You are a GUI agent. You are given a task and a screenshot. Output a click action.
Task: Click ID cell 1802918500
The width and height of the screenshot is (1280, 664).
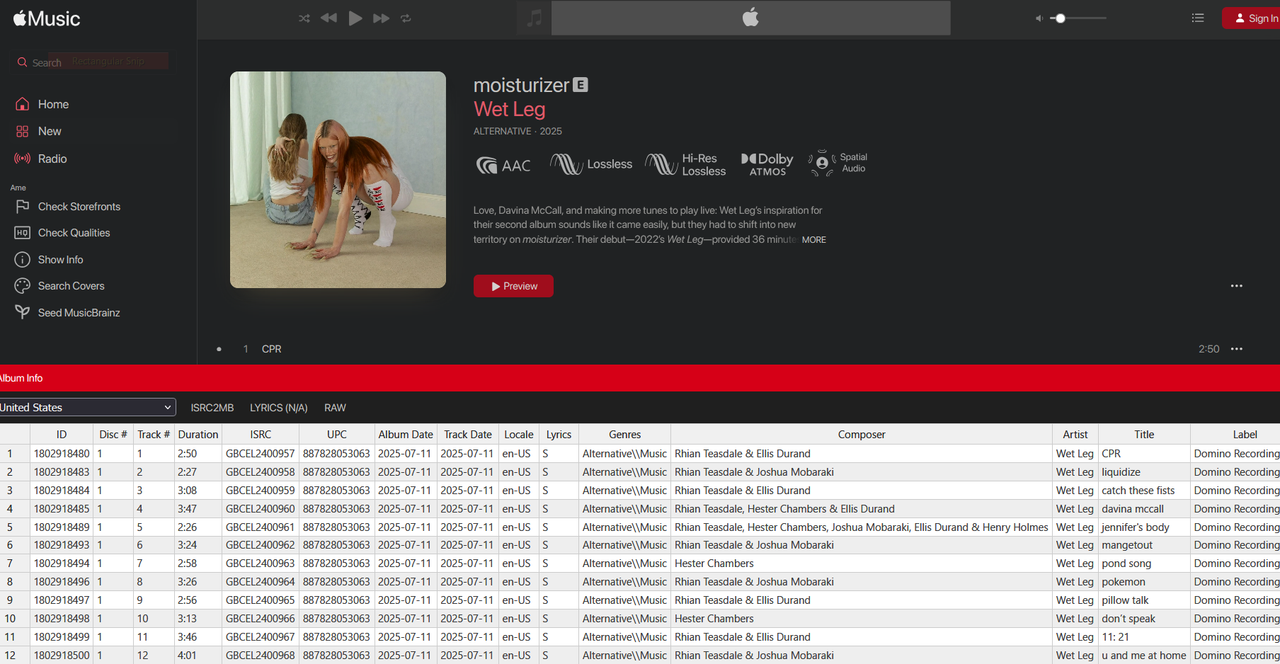(61, 655)
